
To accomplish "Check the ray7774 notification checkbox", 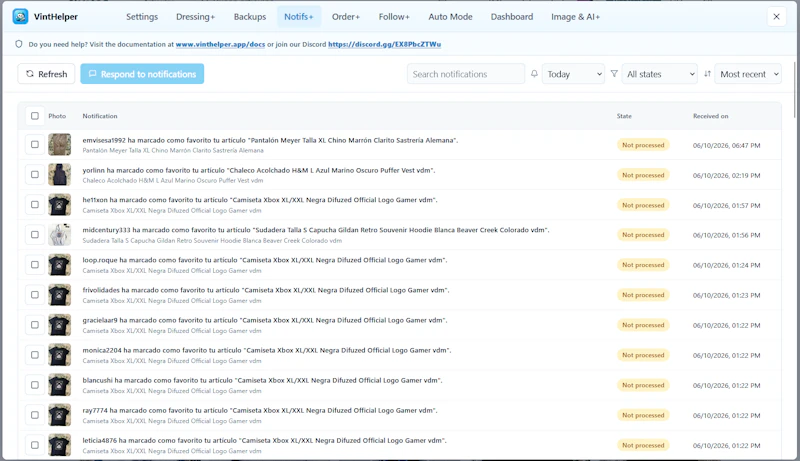I will click(x=35, y=415).
